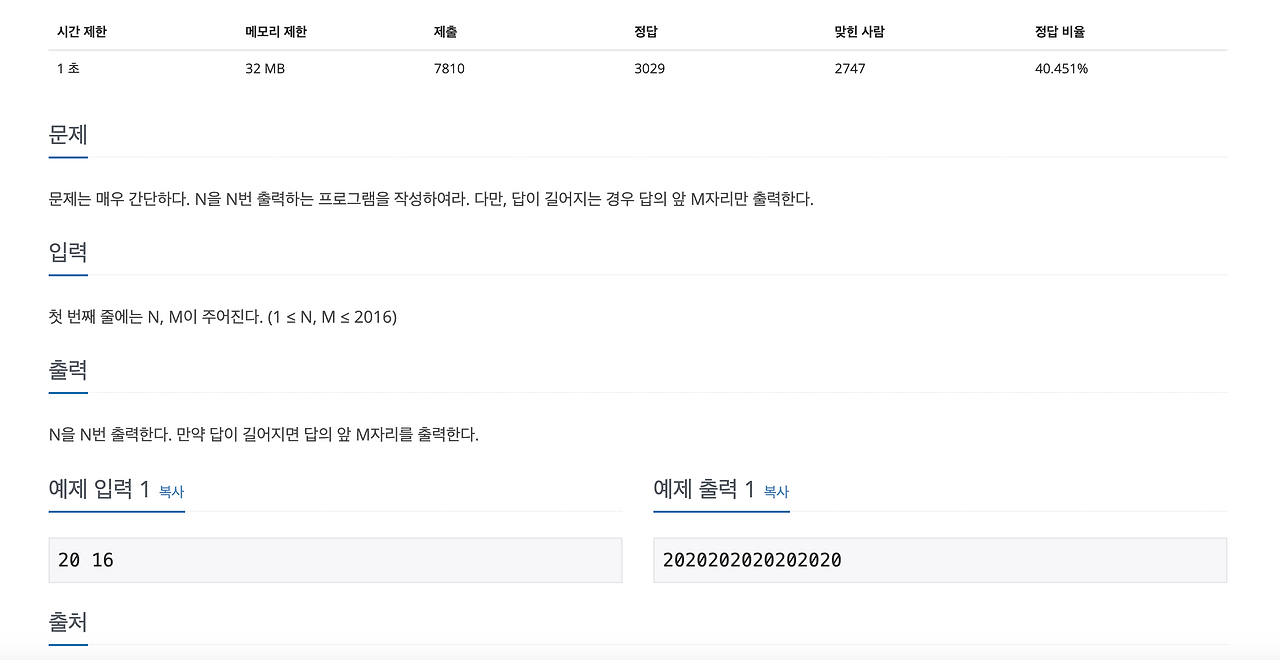
Task: Select the 출력 section heading
Action: (67, 370)
